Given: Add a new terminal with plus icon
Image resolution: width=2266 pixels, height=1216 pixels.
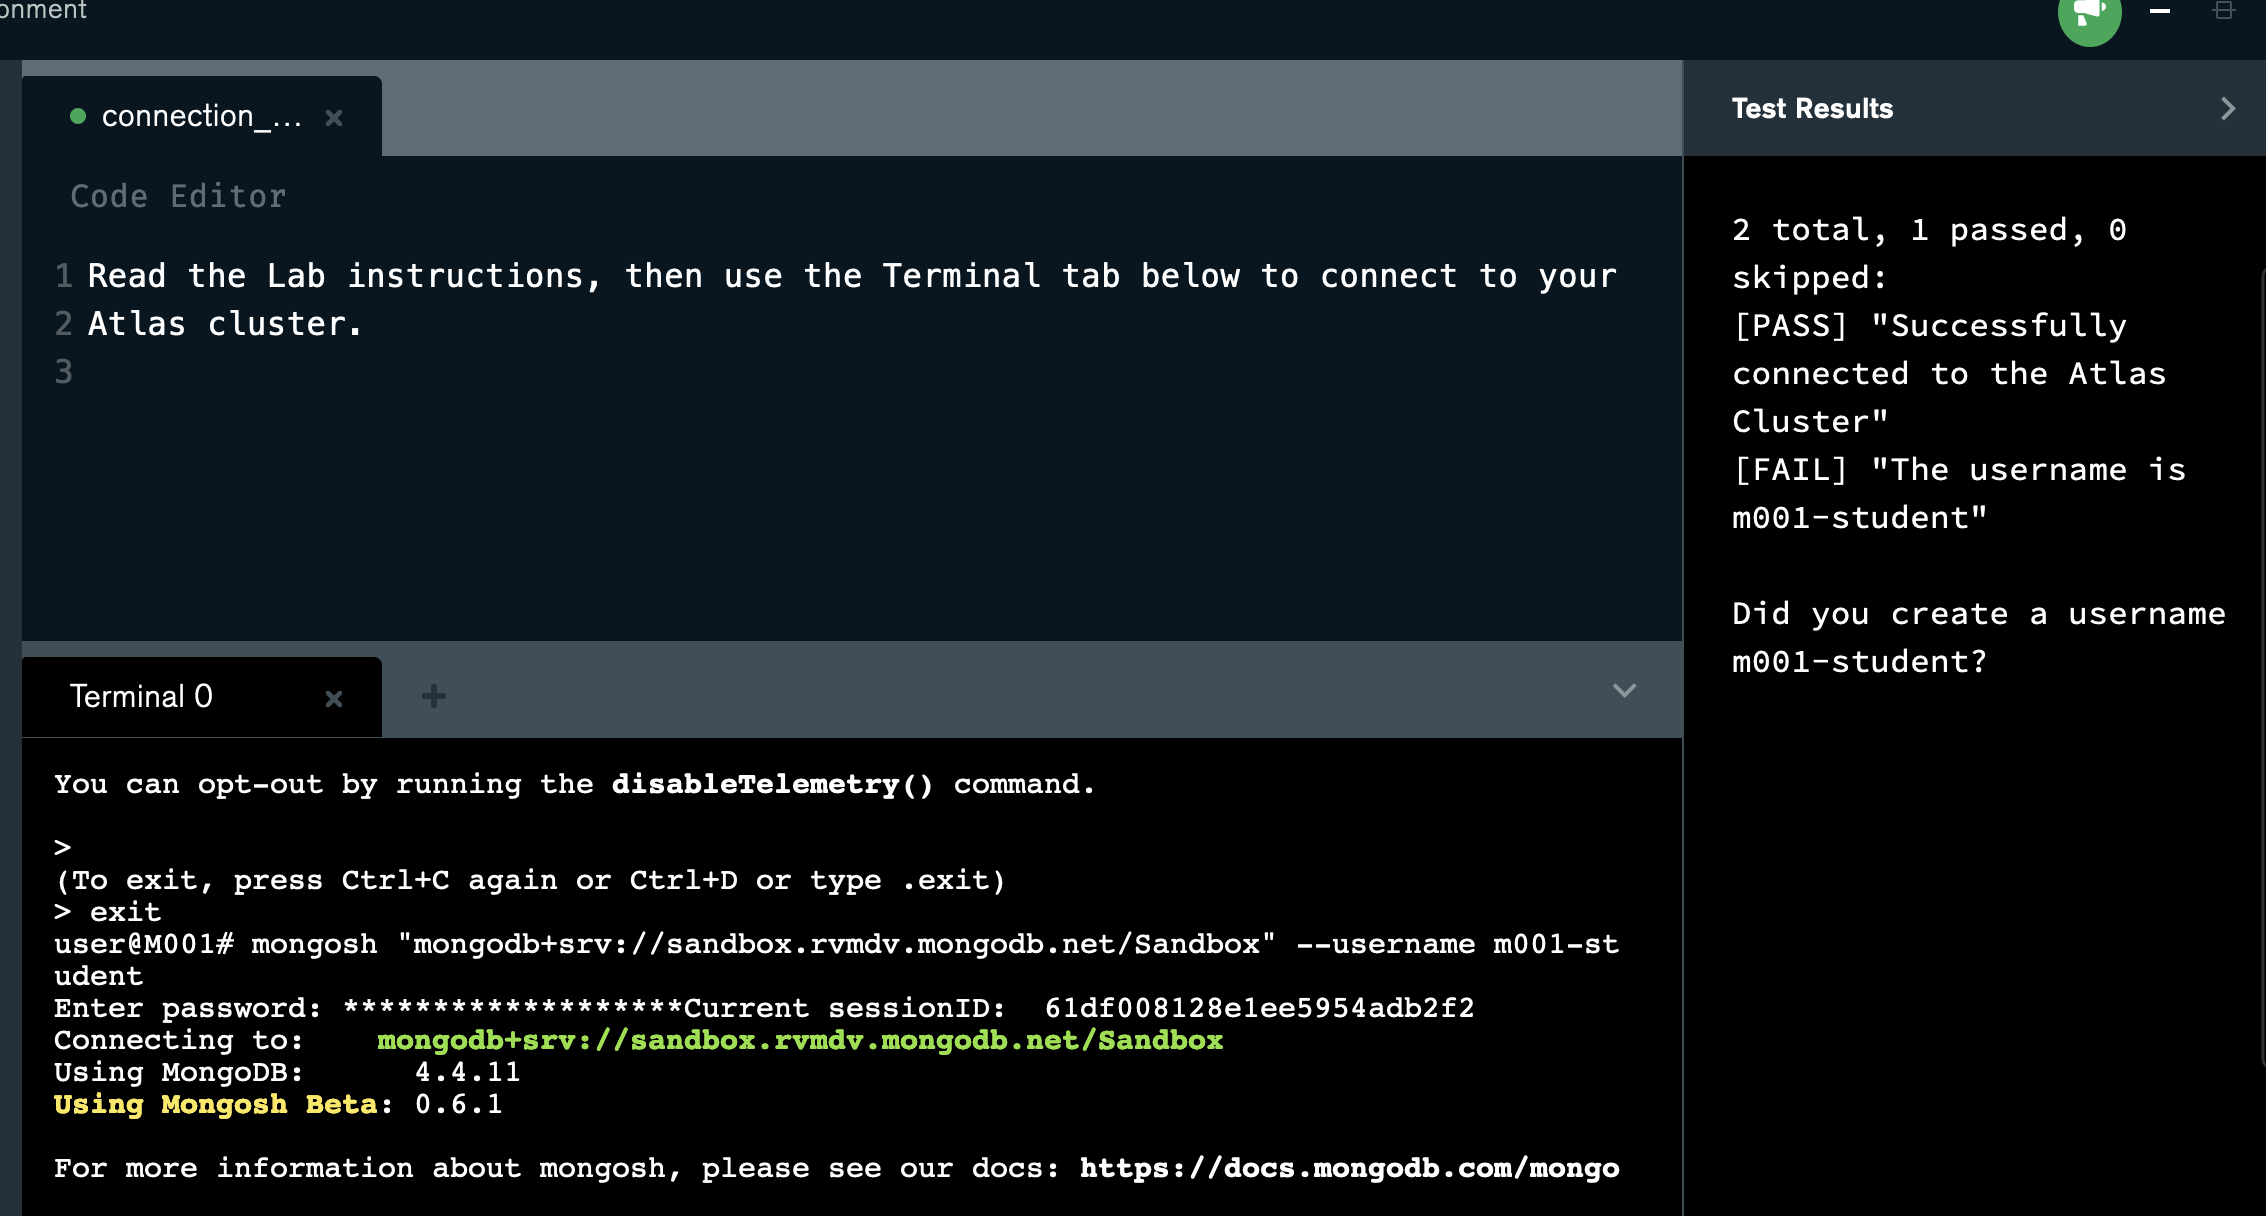Looking at the screenshot, I should point(433,696).
